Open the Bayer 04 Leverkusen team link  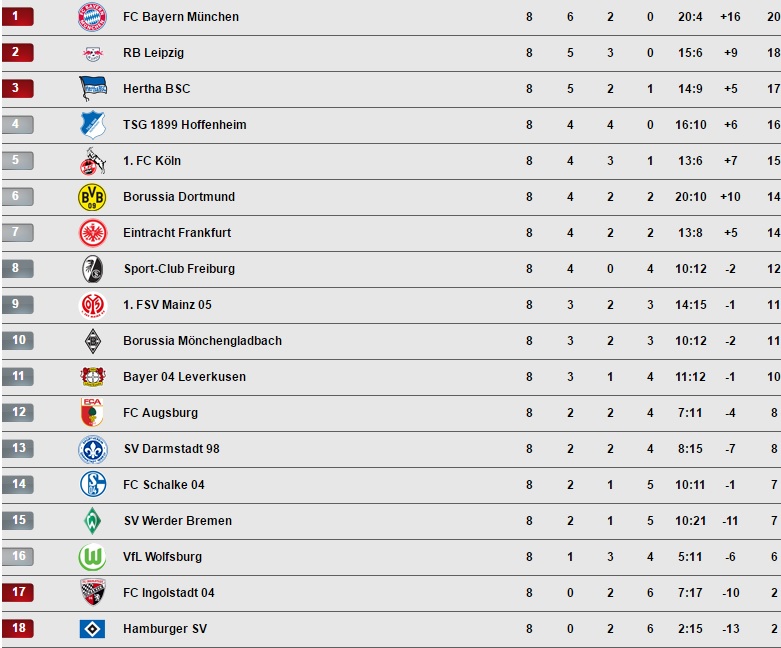pyautogui.click(x=185, y=377)
